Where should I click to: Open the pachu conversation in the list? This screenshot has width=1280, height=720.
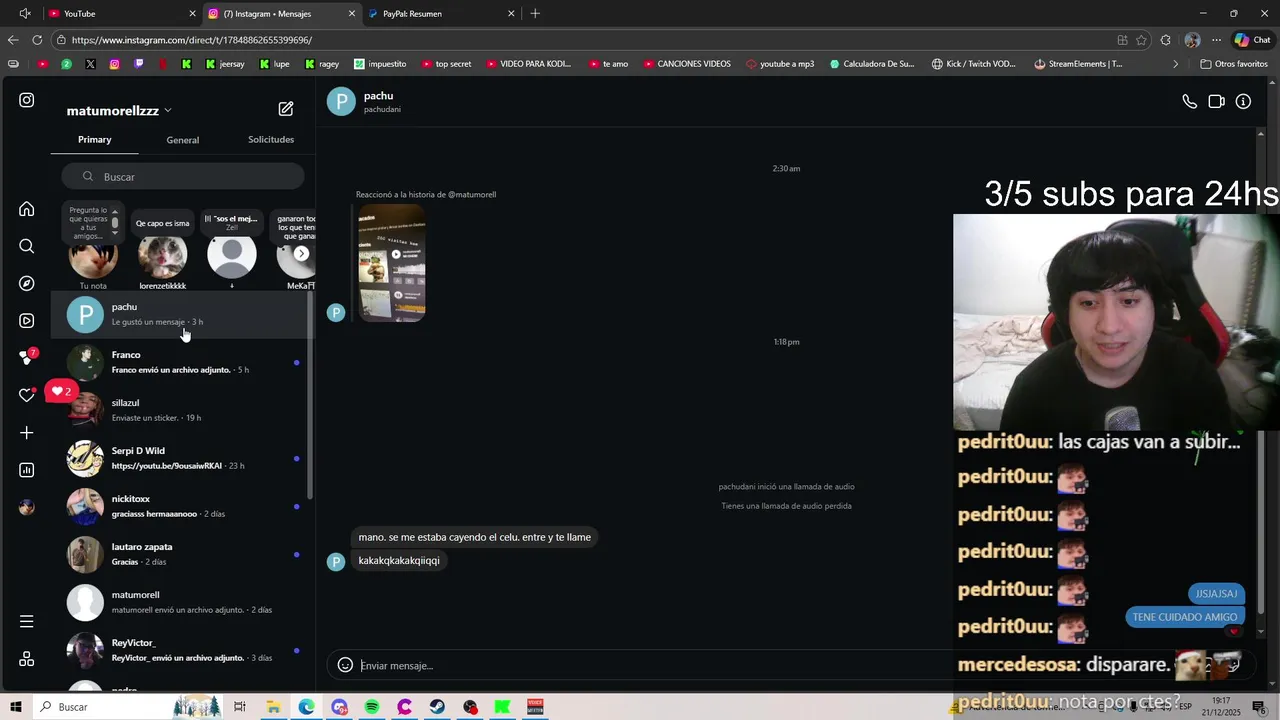182,314
